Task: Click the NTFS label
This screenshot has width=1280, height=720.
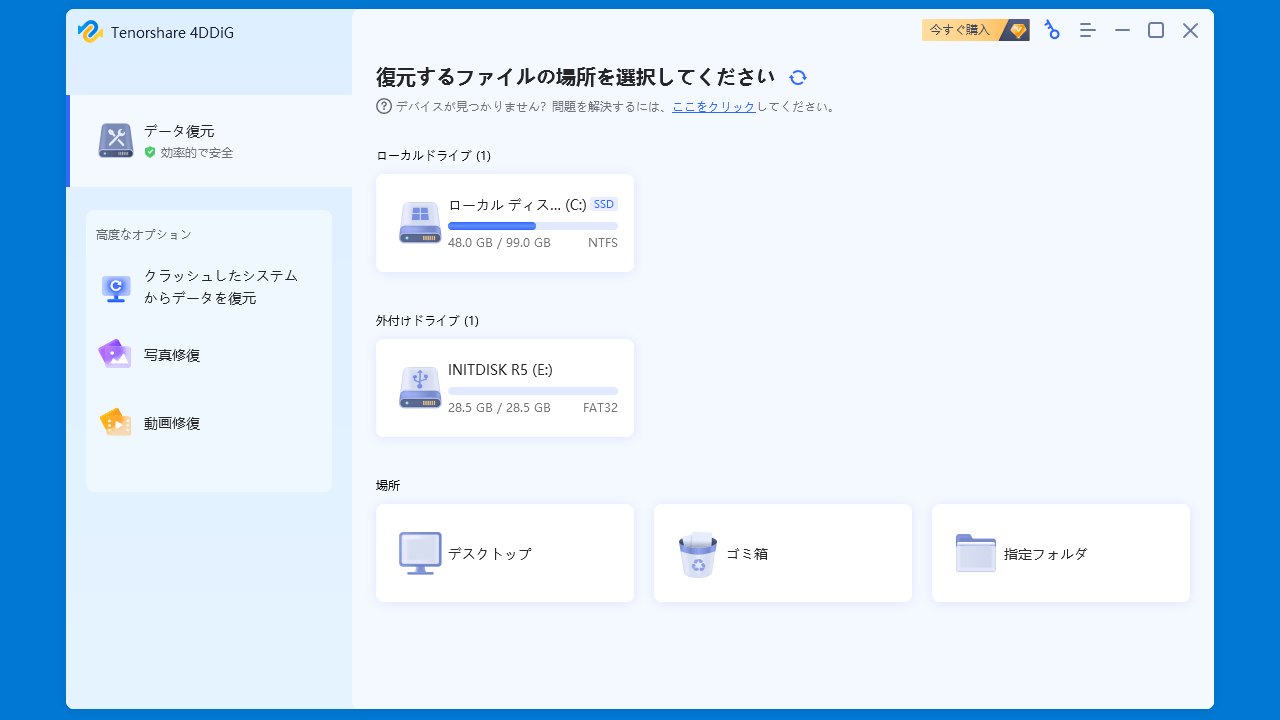Action: tap(603, 243)
